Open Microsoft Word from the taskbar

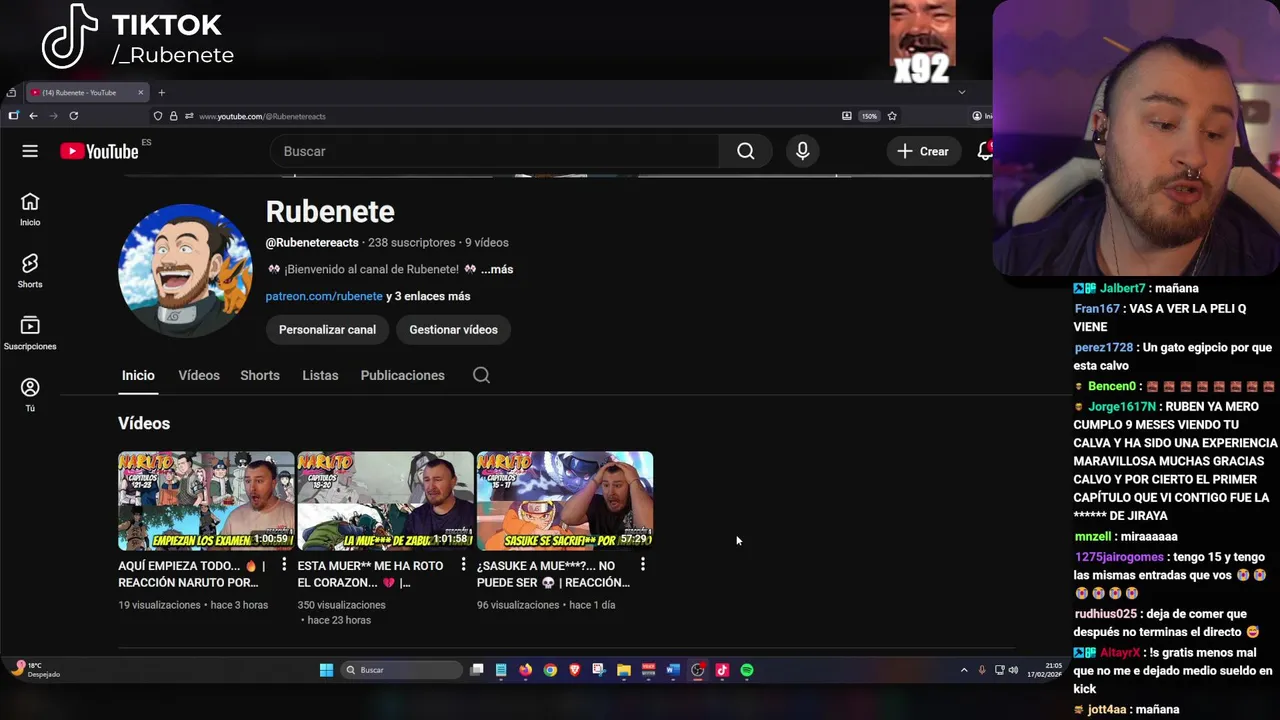click(x=673, y=670)
